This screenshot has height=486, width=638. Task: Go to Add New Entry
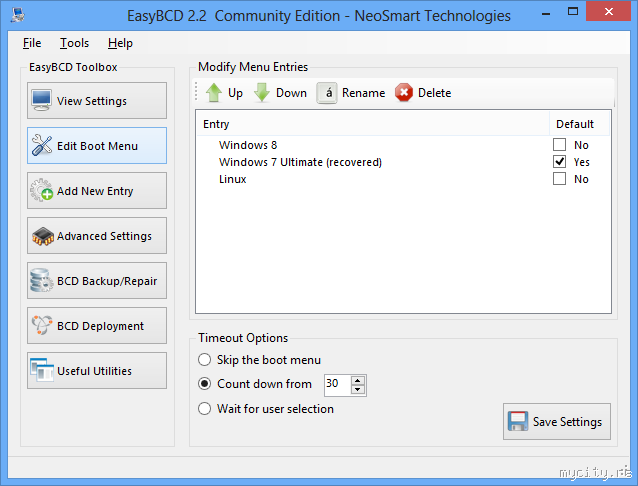(x=97, y=190)
